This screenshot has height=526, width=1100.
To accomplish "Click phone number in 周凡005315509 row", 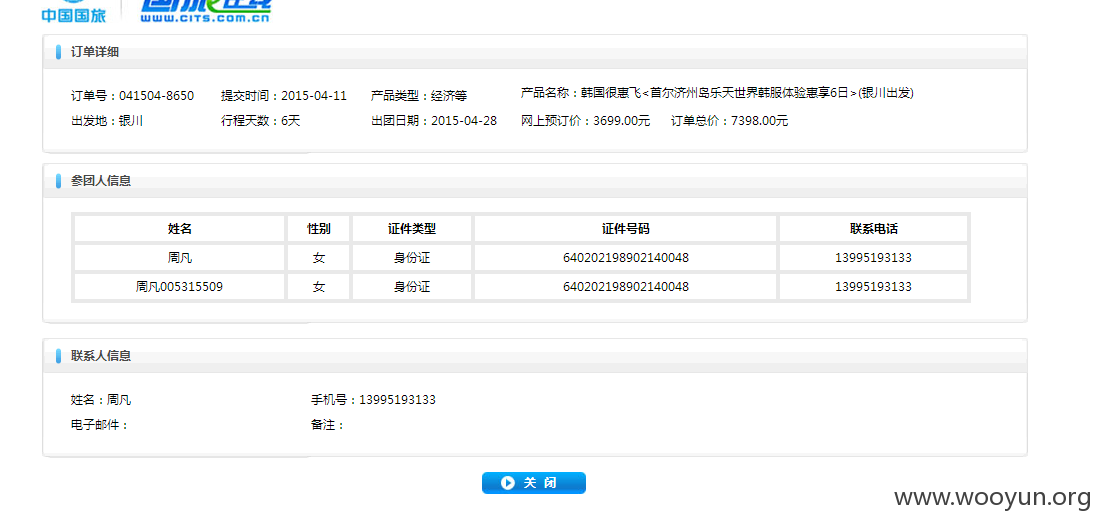I will (873, 286).
